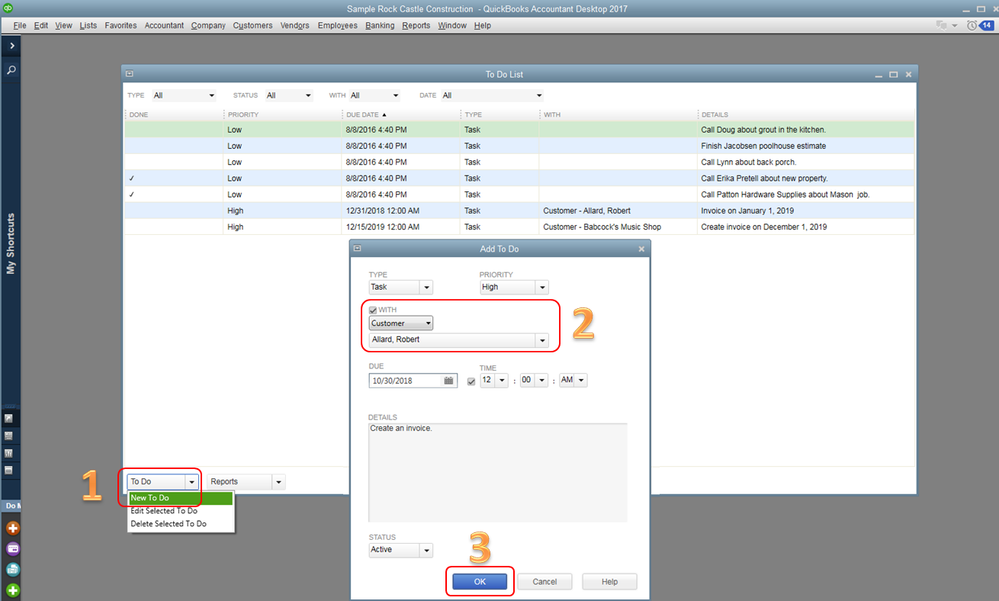
Task: Open the minutes 00 dropdown
Action: click(x=542, y=380)
